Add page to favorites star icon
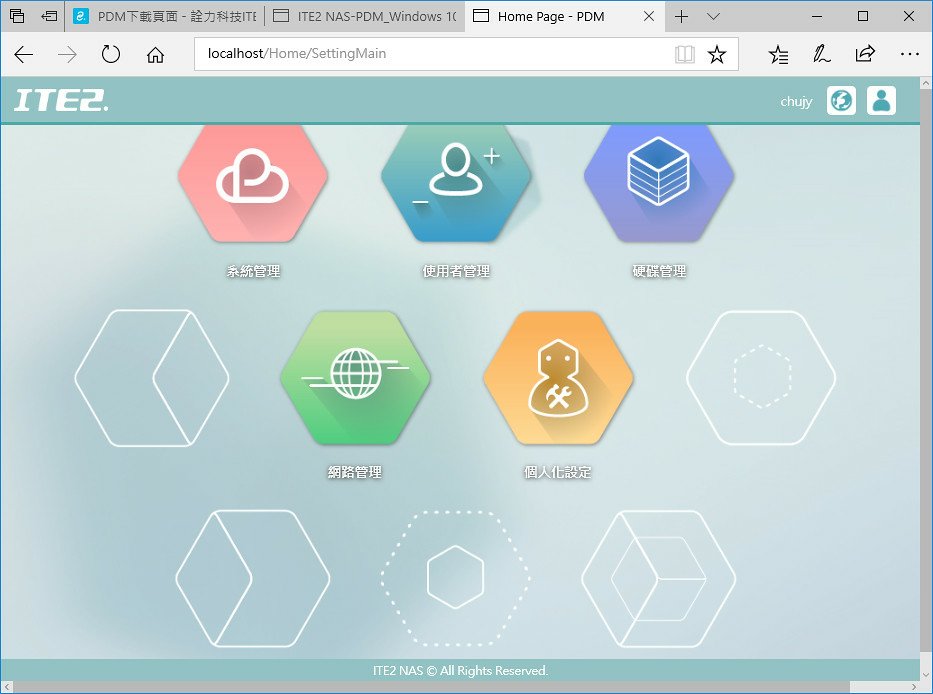933x694 pixels. [717, 54]
